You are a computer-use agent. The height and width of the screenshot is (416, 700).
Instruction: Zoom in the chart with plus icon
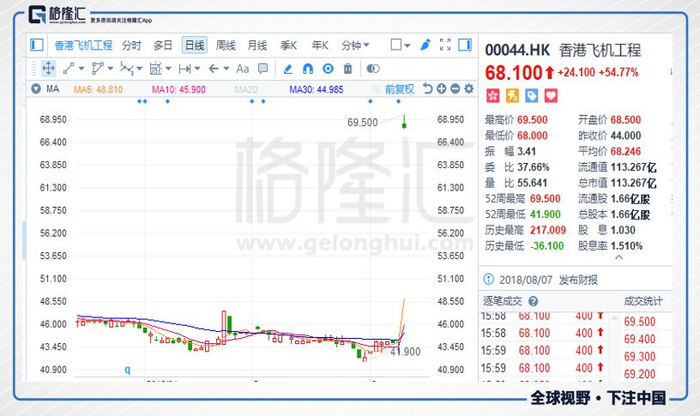[442, 89]
